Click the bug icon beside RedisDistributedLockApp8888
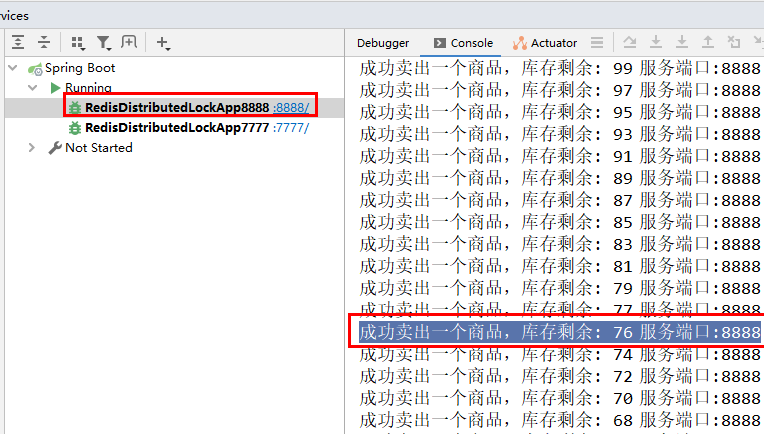The width and height of the screenshot is (764, 434). (x=75, y=108)
